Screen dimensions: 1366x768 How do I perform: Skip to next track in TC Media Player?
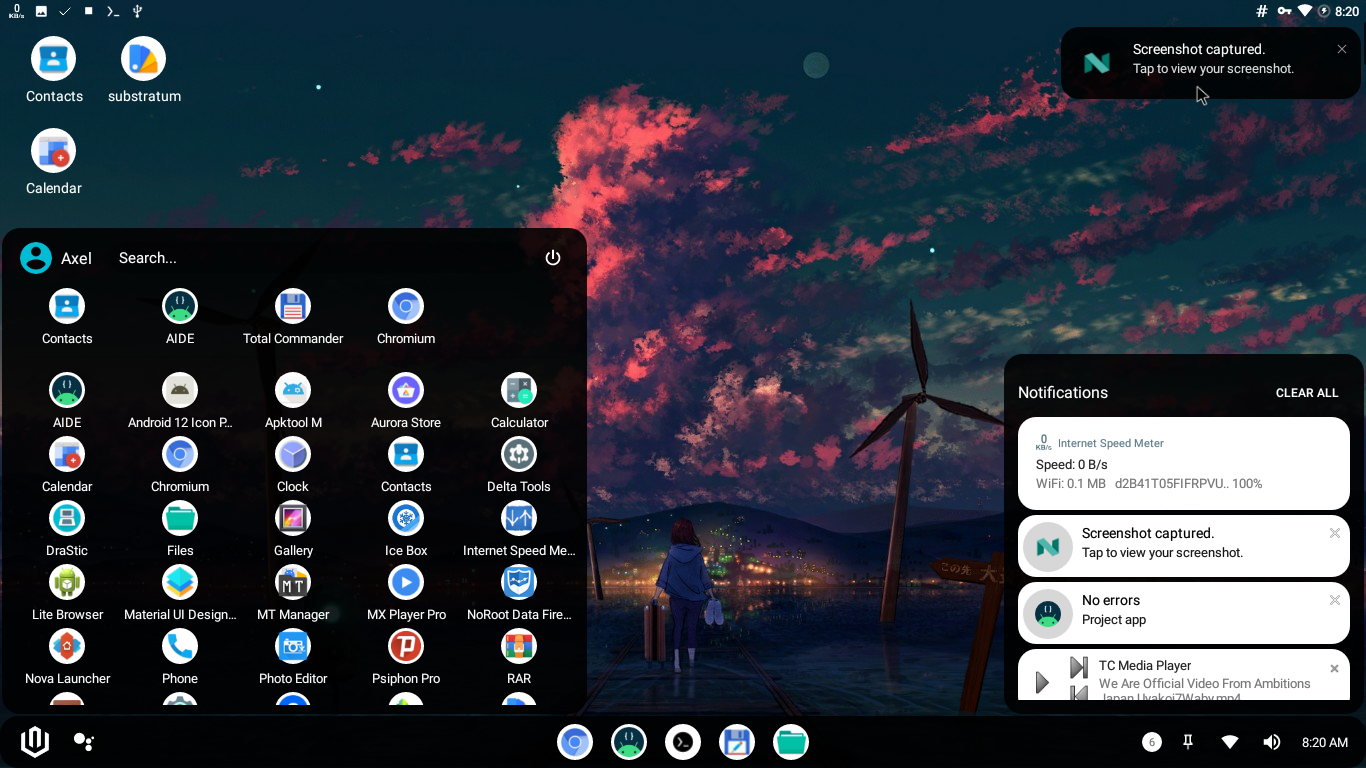pyautogui.click(x=1079, y=667)
